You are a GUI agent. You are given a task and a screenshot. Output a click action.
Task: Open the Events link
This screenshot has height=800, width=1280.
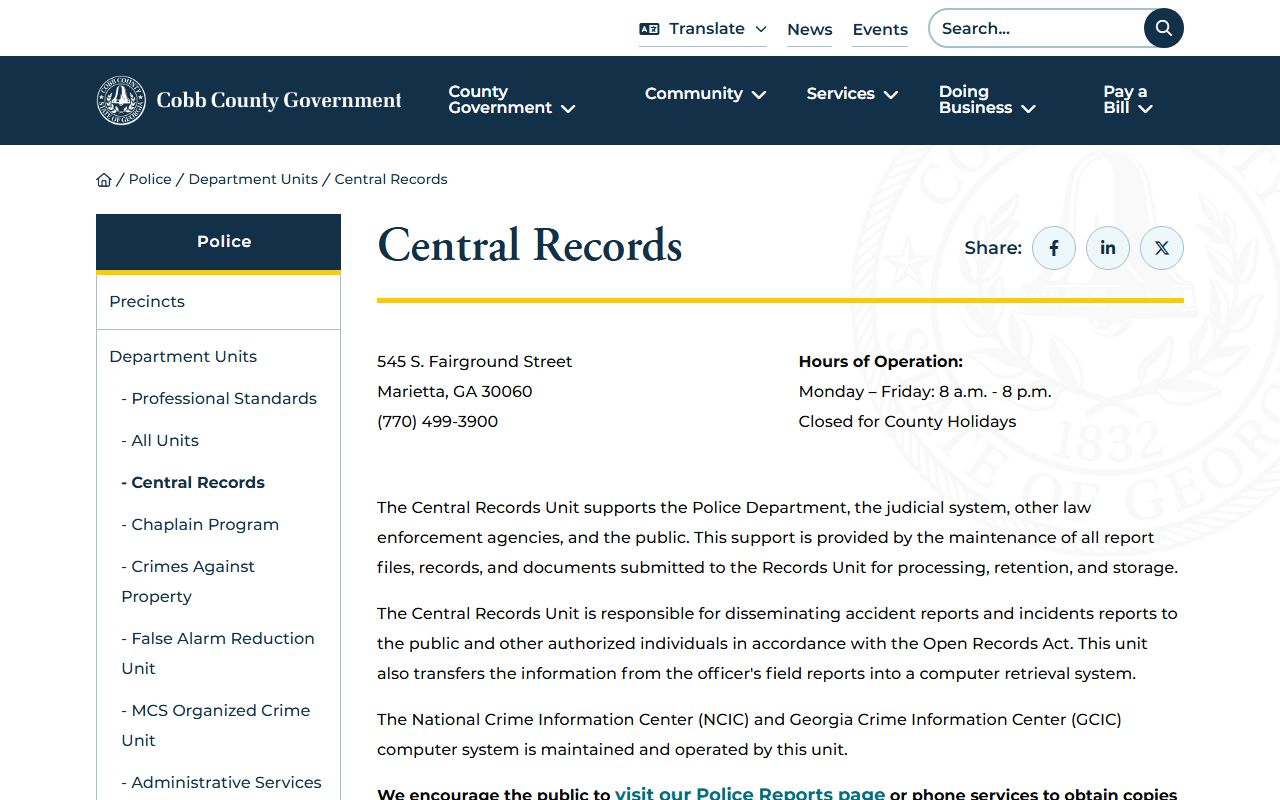click(x=880, y=30)
